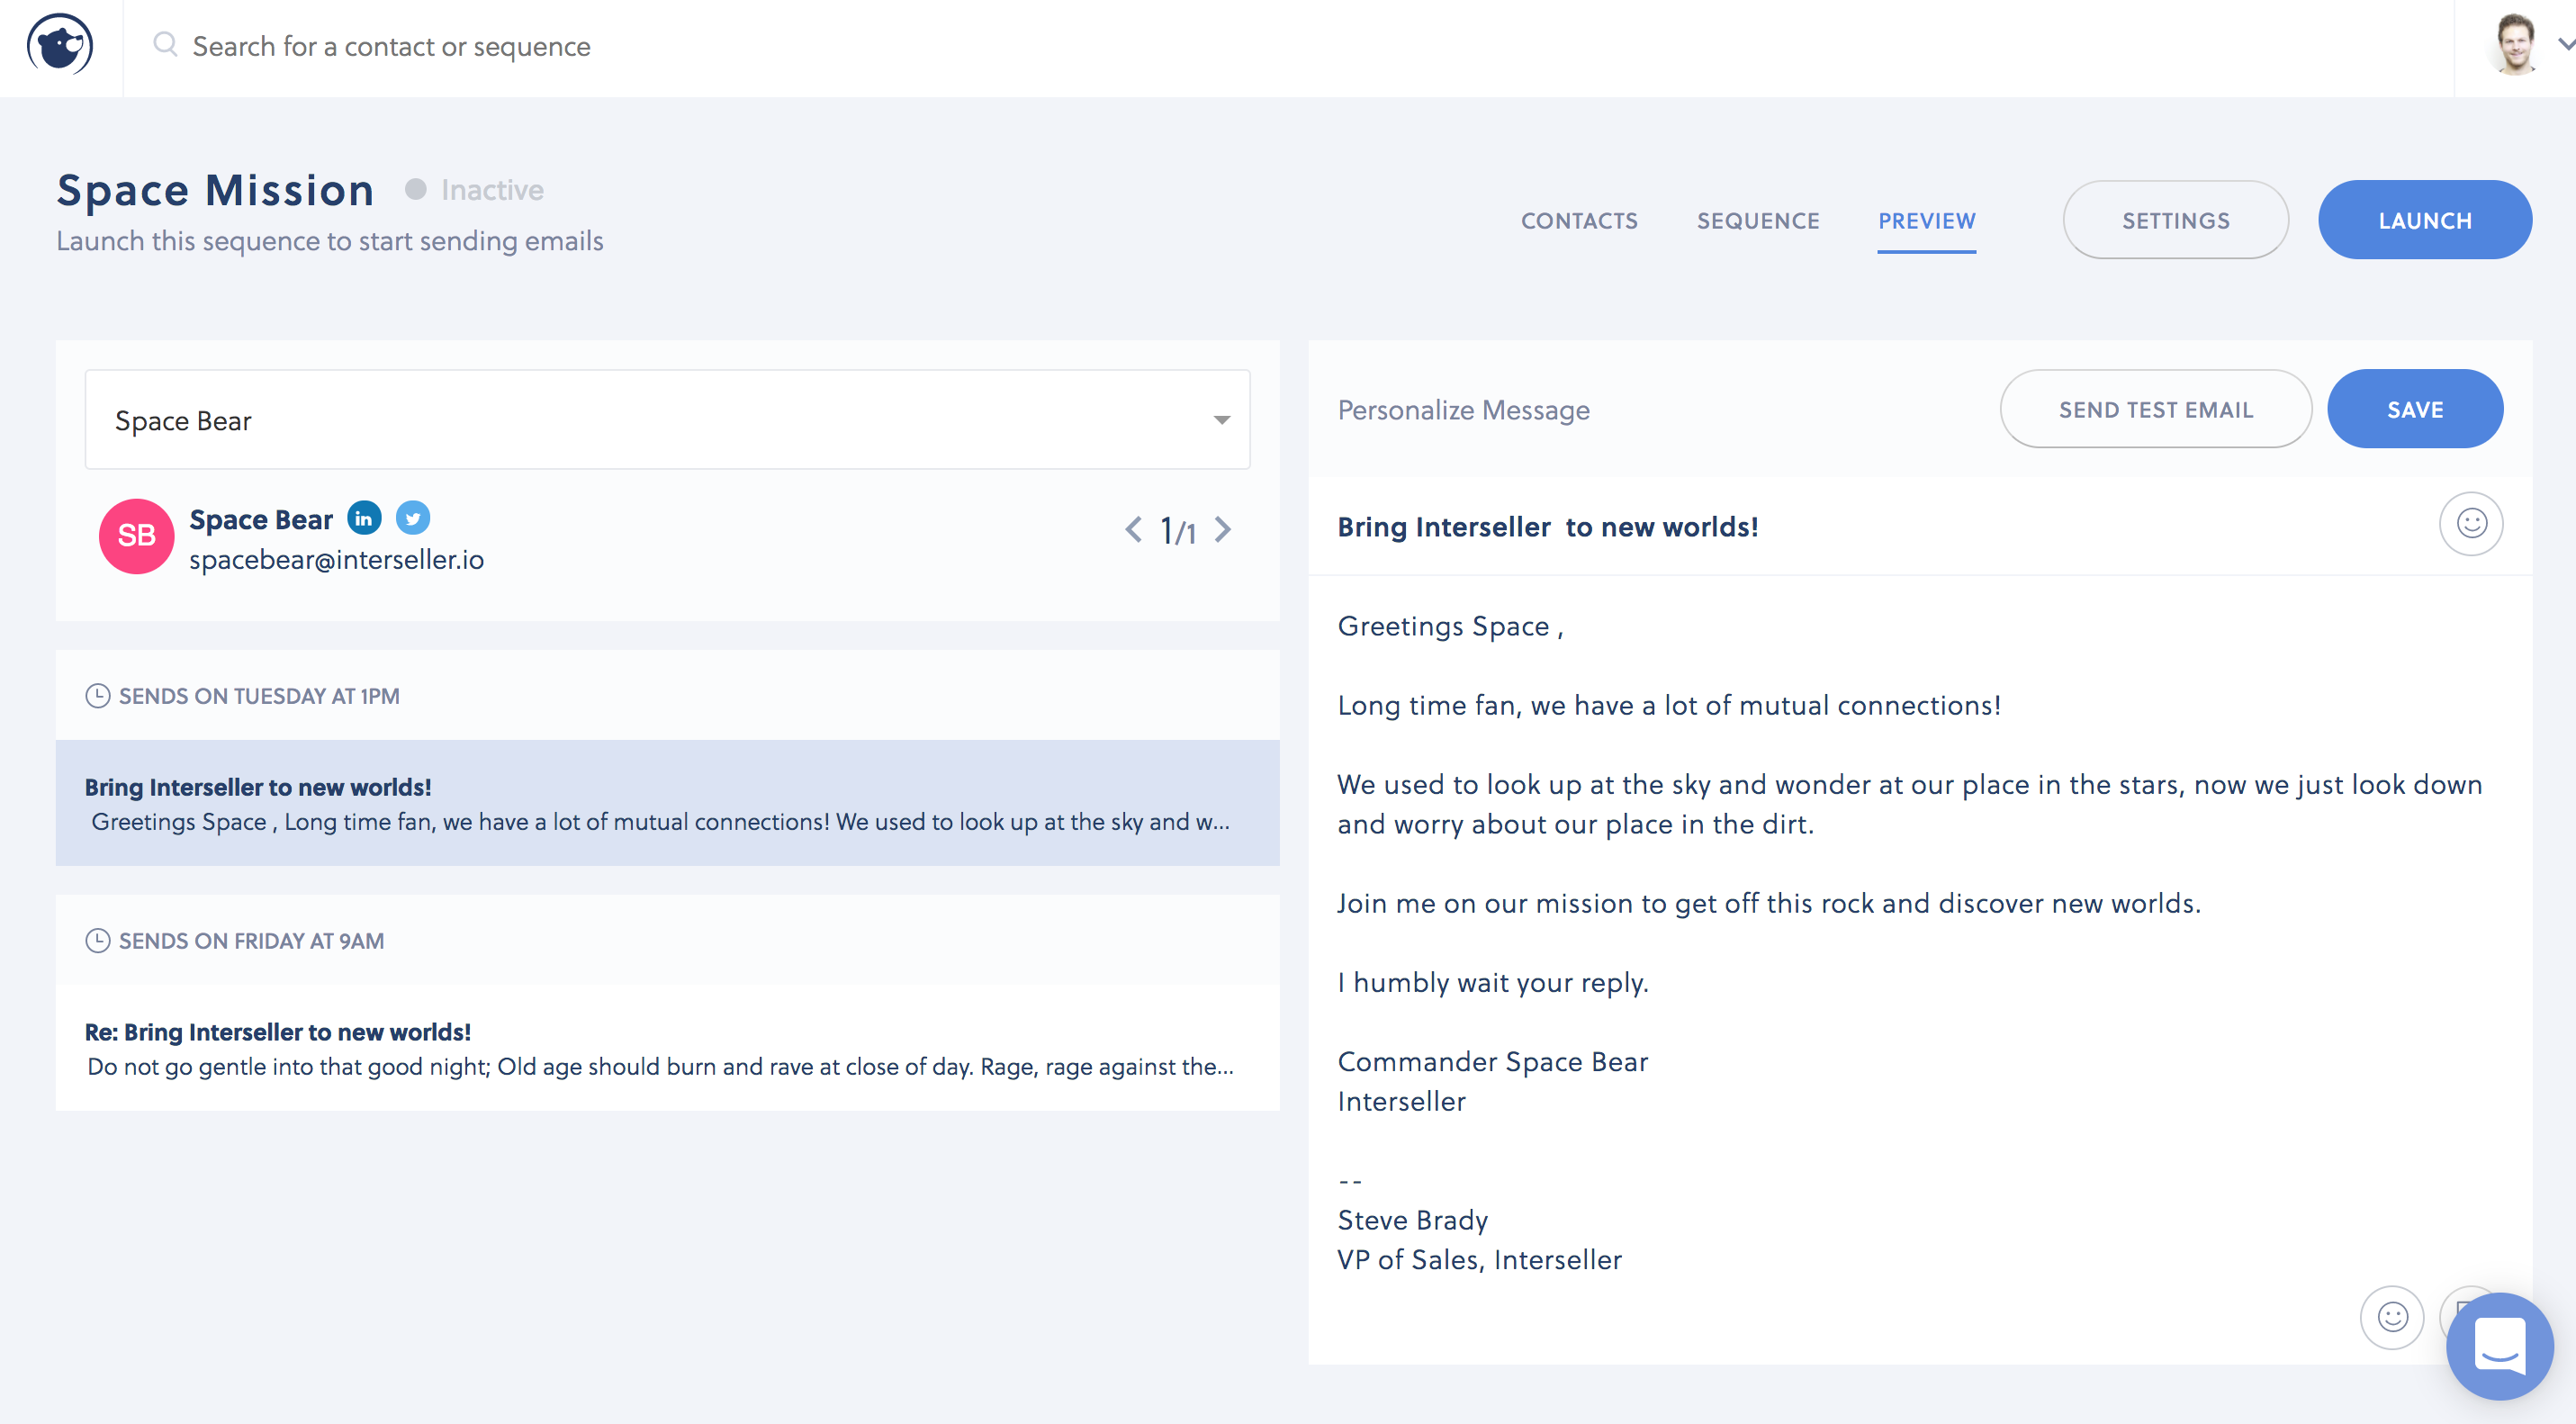Click the search magnifier icon
Screen dimensions: 2576x1424
click(165, 44)
